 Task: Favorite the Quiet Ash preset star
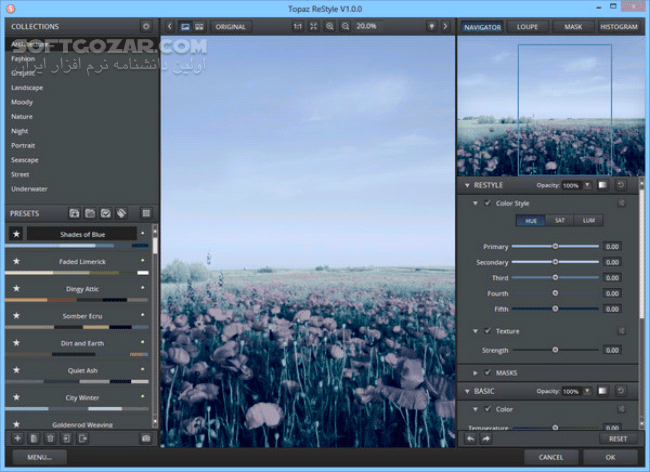point(16,370)
